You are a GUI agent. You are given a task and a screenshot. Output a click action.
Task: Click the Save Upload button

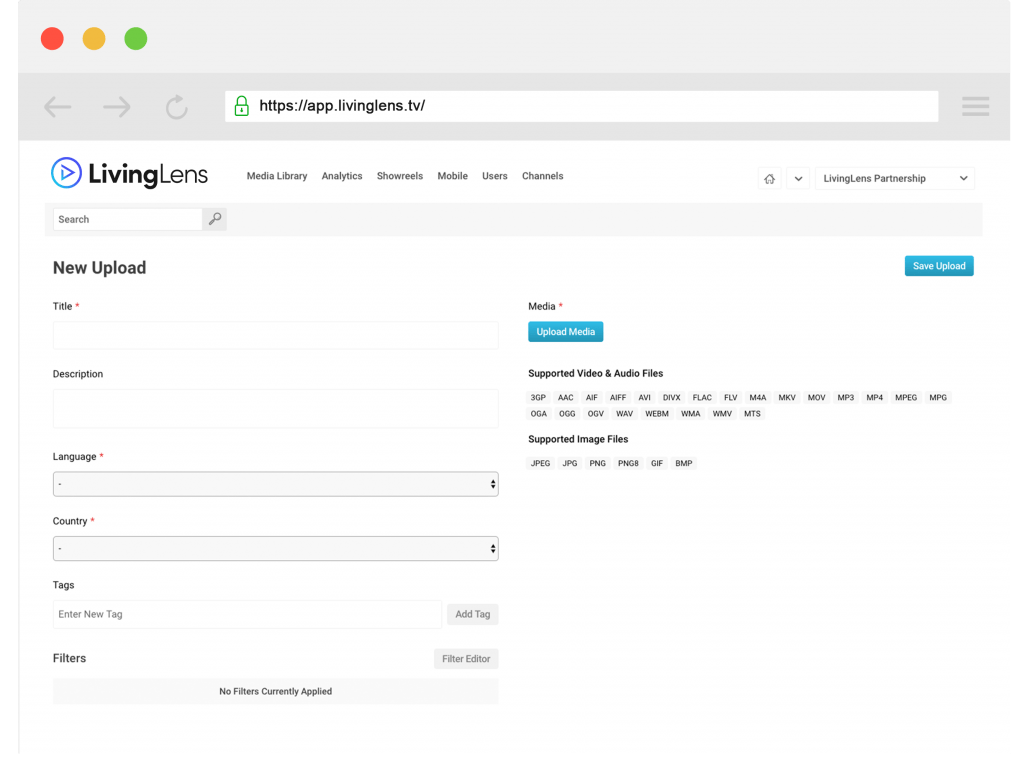[x=938, y=266]
